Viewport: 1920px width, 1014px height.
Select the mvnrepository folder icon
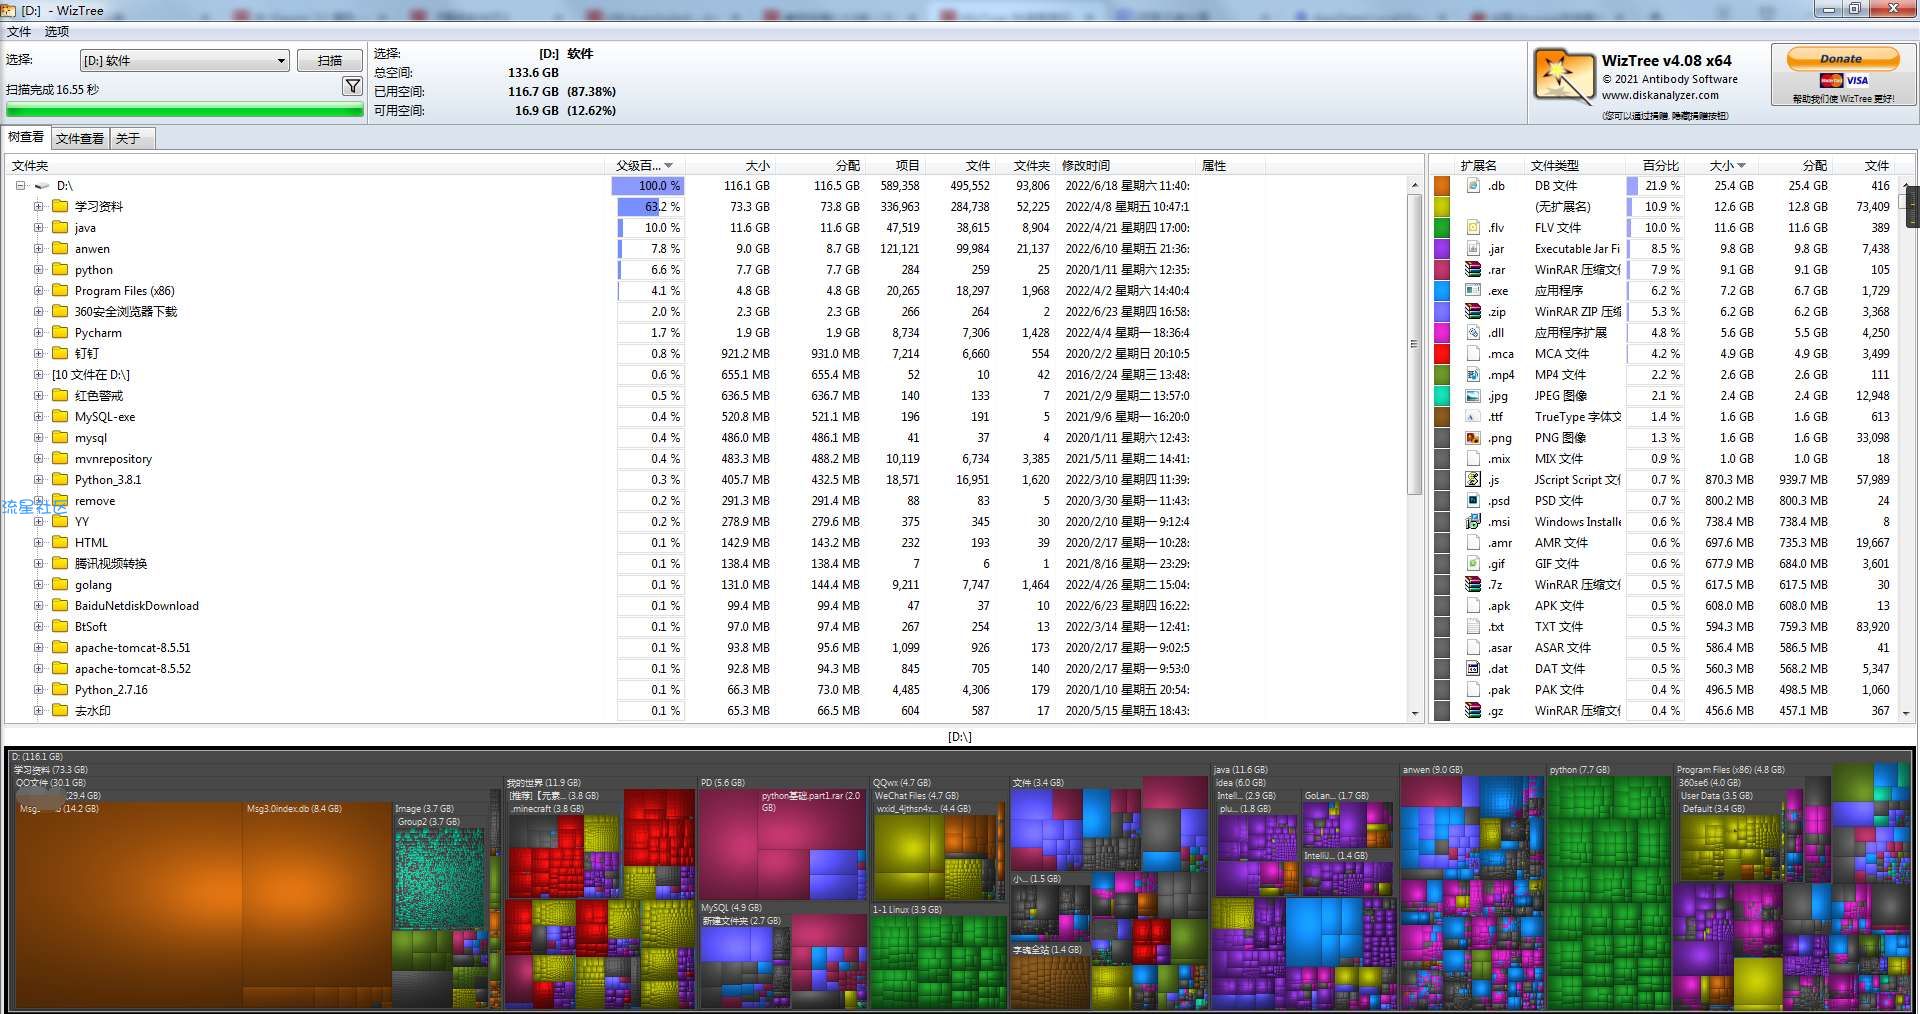click(x=60, y=458)
